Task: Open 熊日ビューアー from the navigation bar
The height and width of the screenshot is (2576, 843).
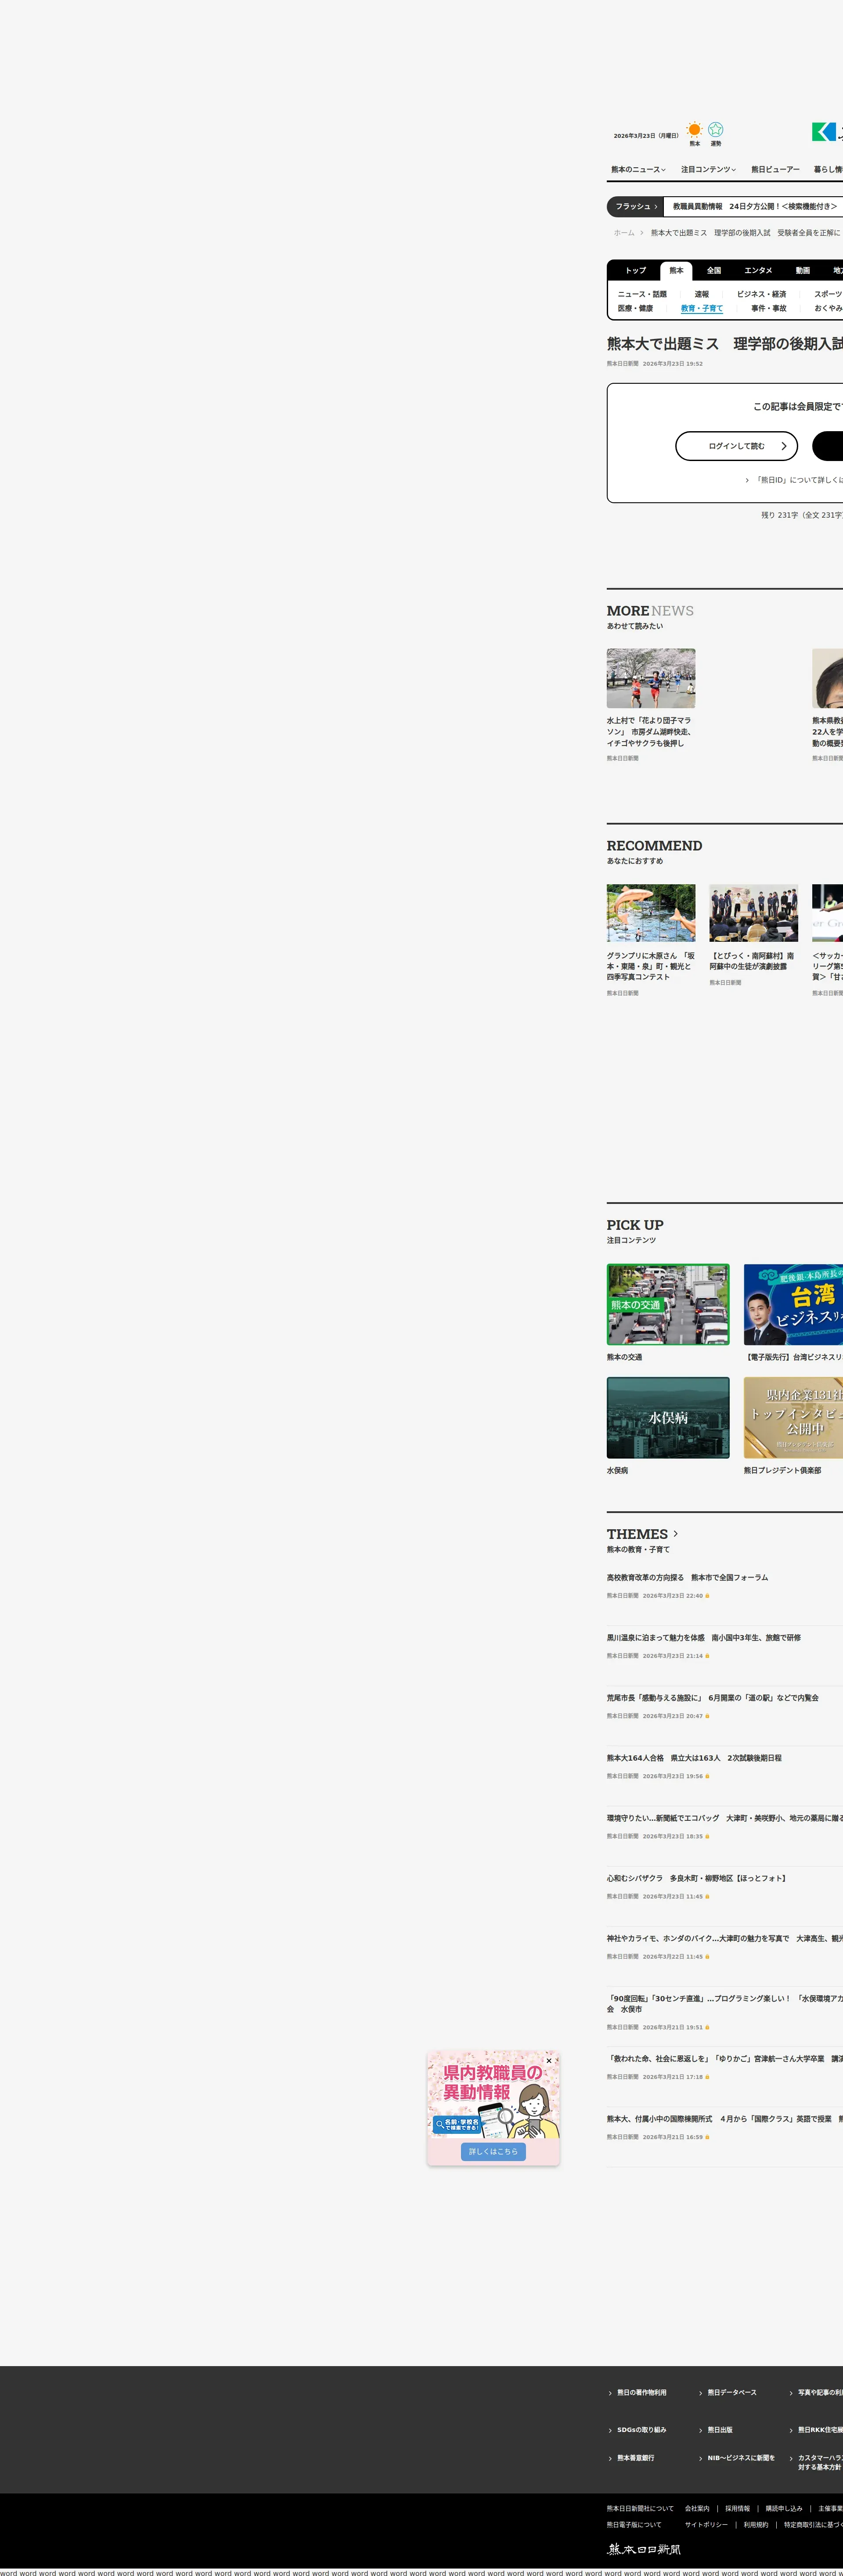Action: [775, 170]
